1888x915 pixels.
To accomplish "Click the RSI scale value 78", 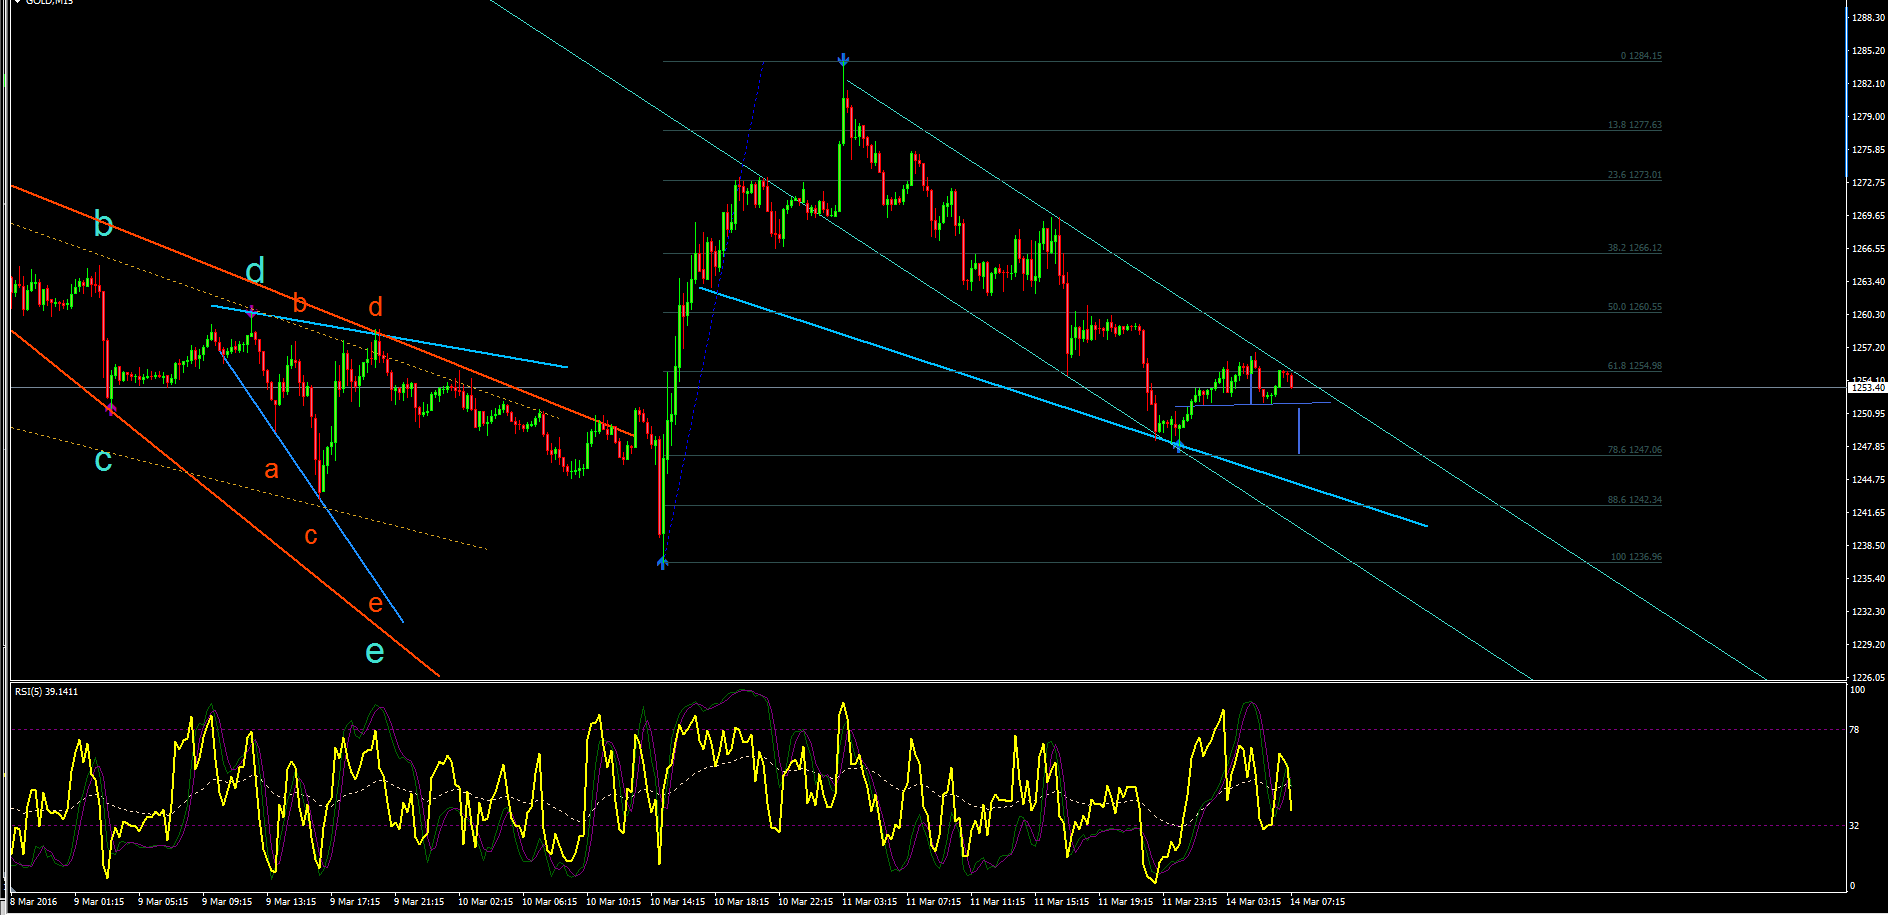I will click(x=1854, y=730).
